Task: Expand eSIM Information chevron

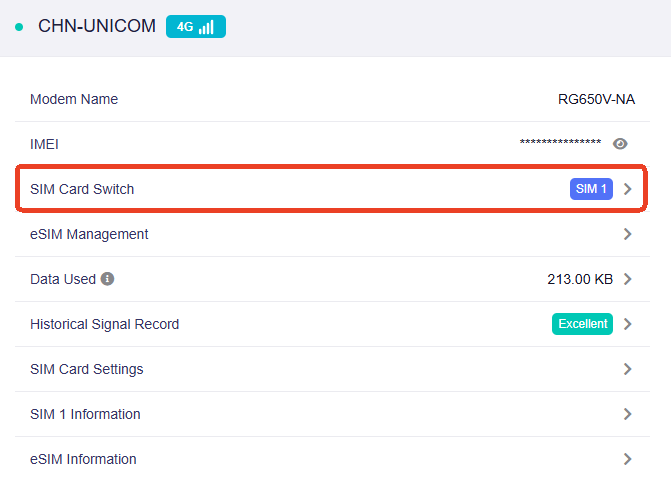Action: [x=628, y=459]
